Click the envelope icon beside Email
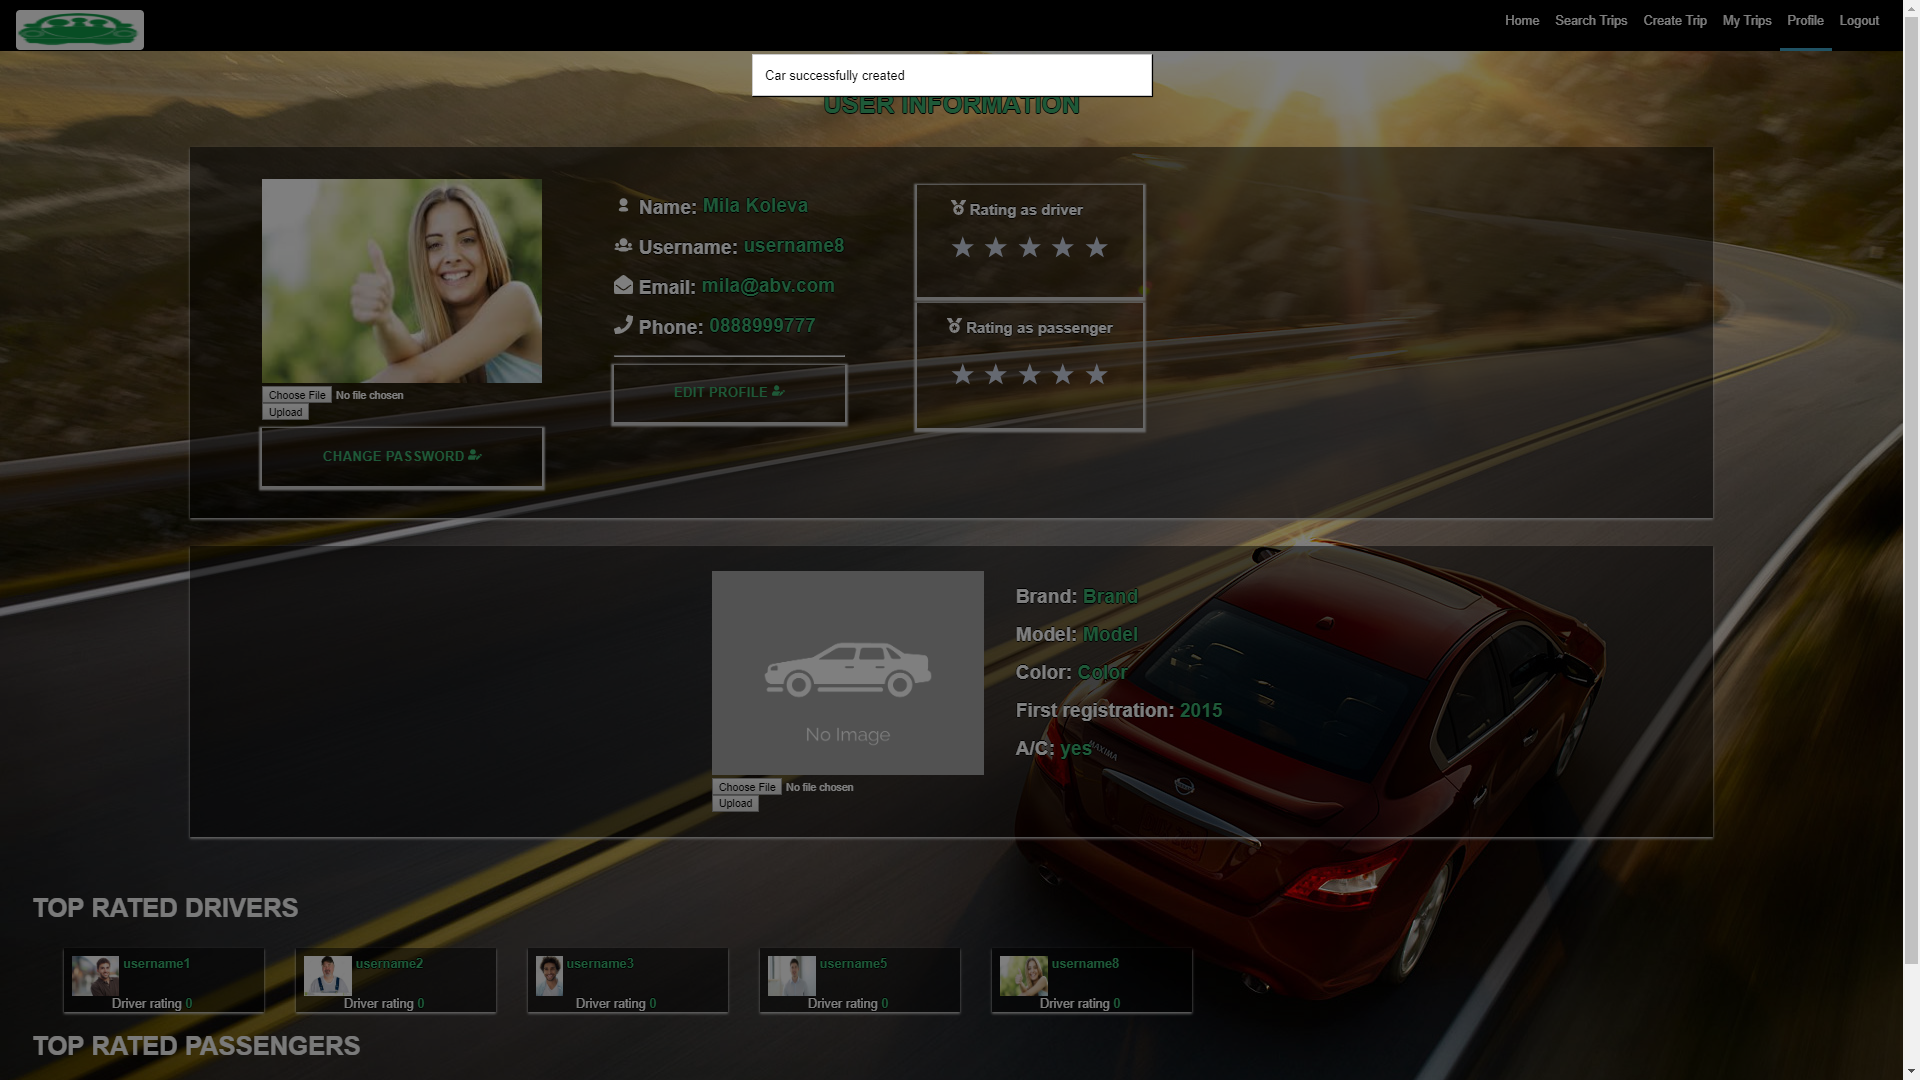 (623, 285)
